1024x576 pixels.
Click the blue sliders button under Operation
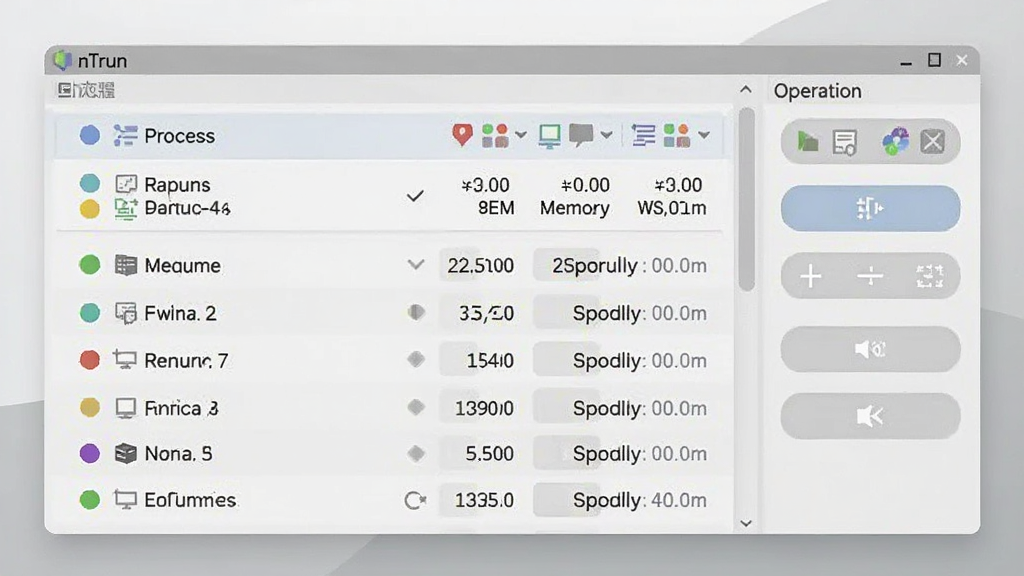[x=871, y=208]
